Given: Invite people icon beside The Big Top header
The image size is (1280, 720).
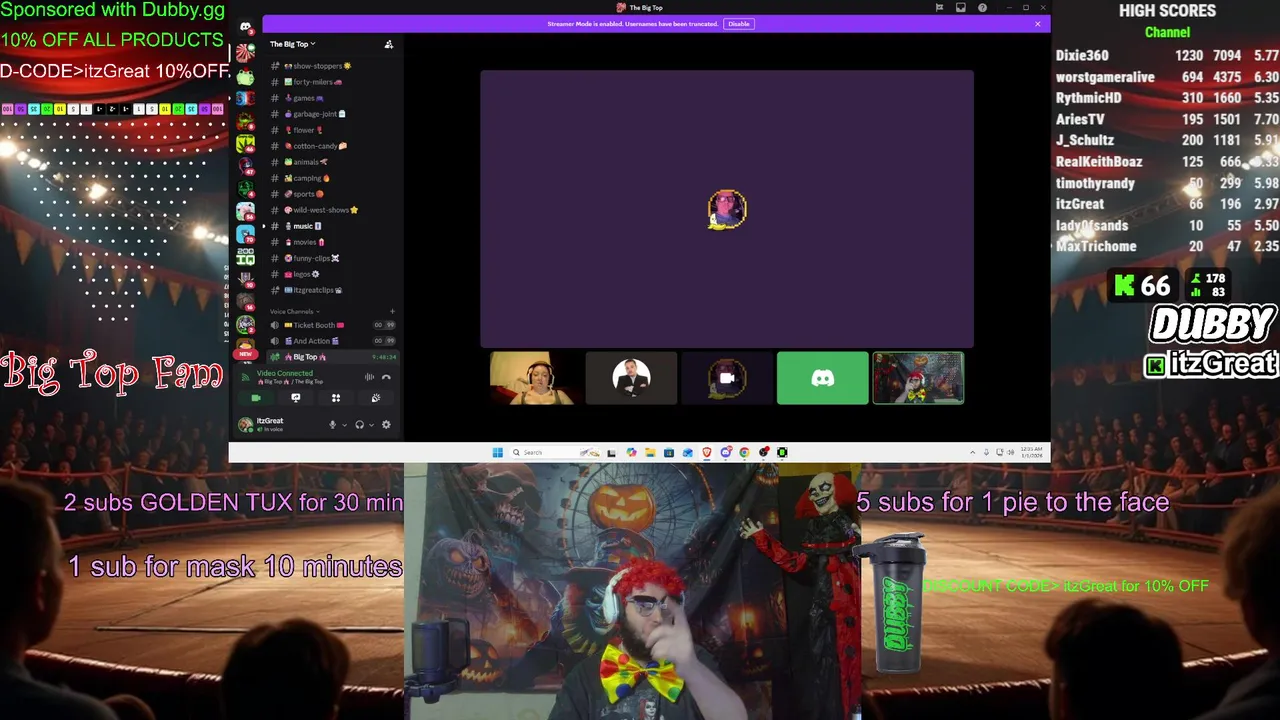Looking at the screenshot, I should (389, 44).
